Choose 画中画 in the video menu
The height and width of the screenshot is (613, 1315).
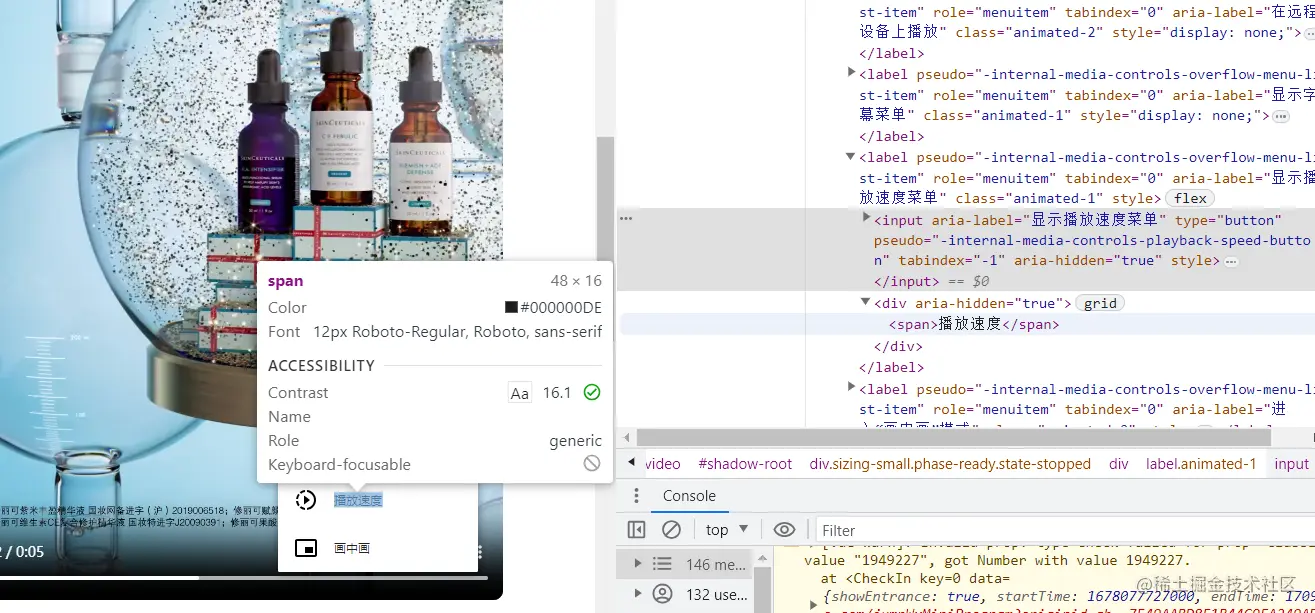(352, 548)
